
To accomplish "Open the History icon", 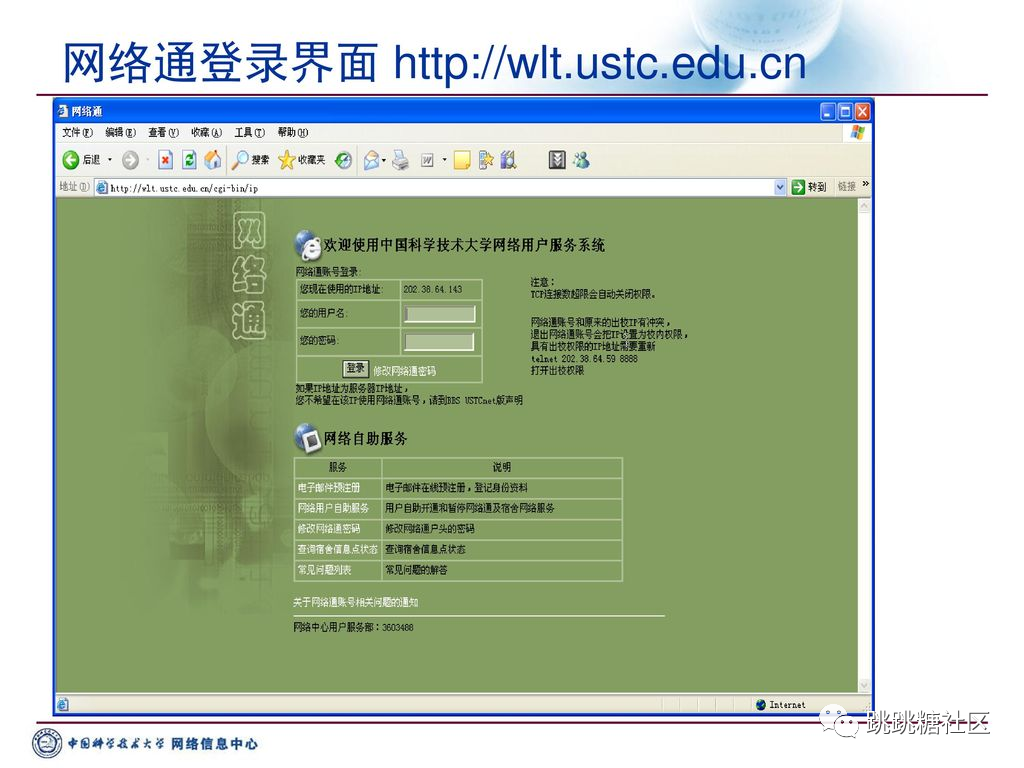I will tap(344, 159).
